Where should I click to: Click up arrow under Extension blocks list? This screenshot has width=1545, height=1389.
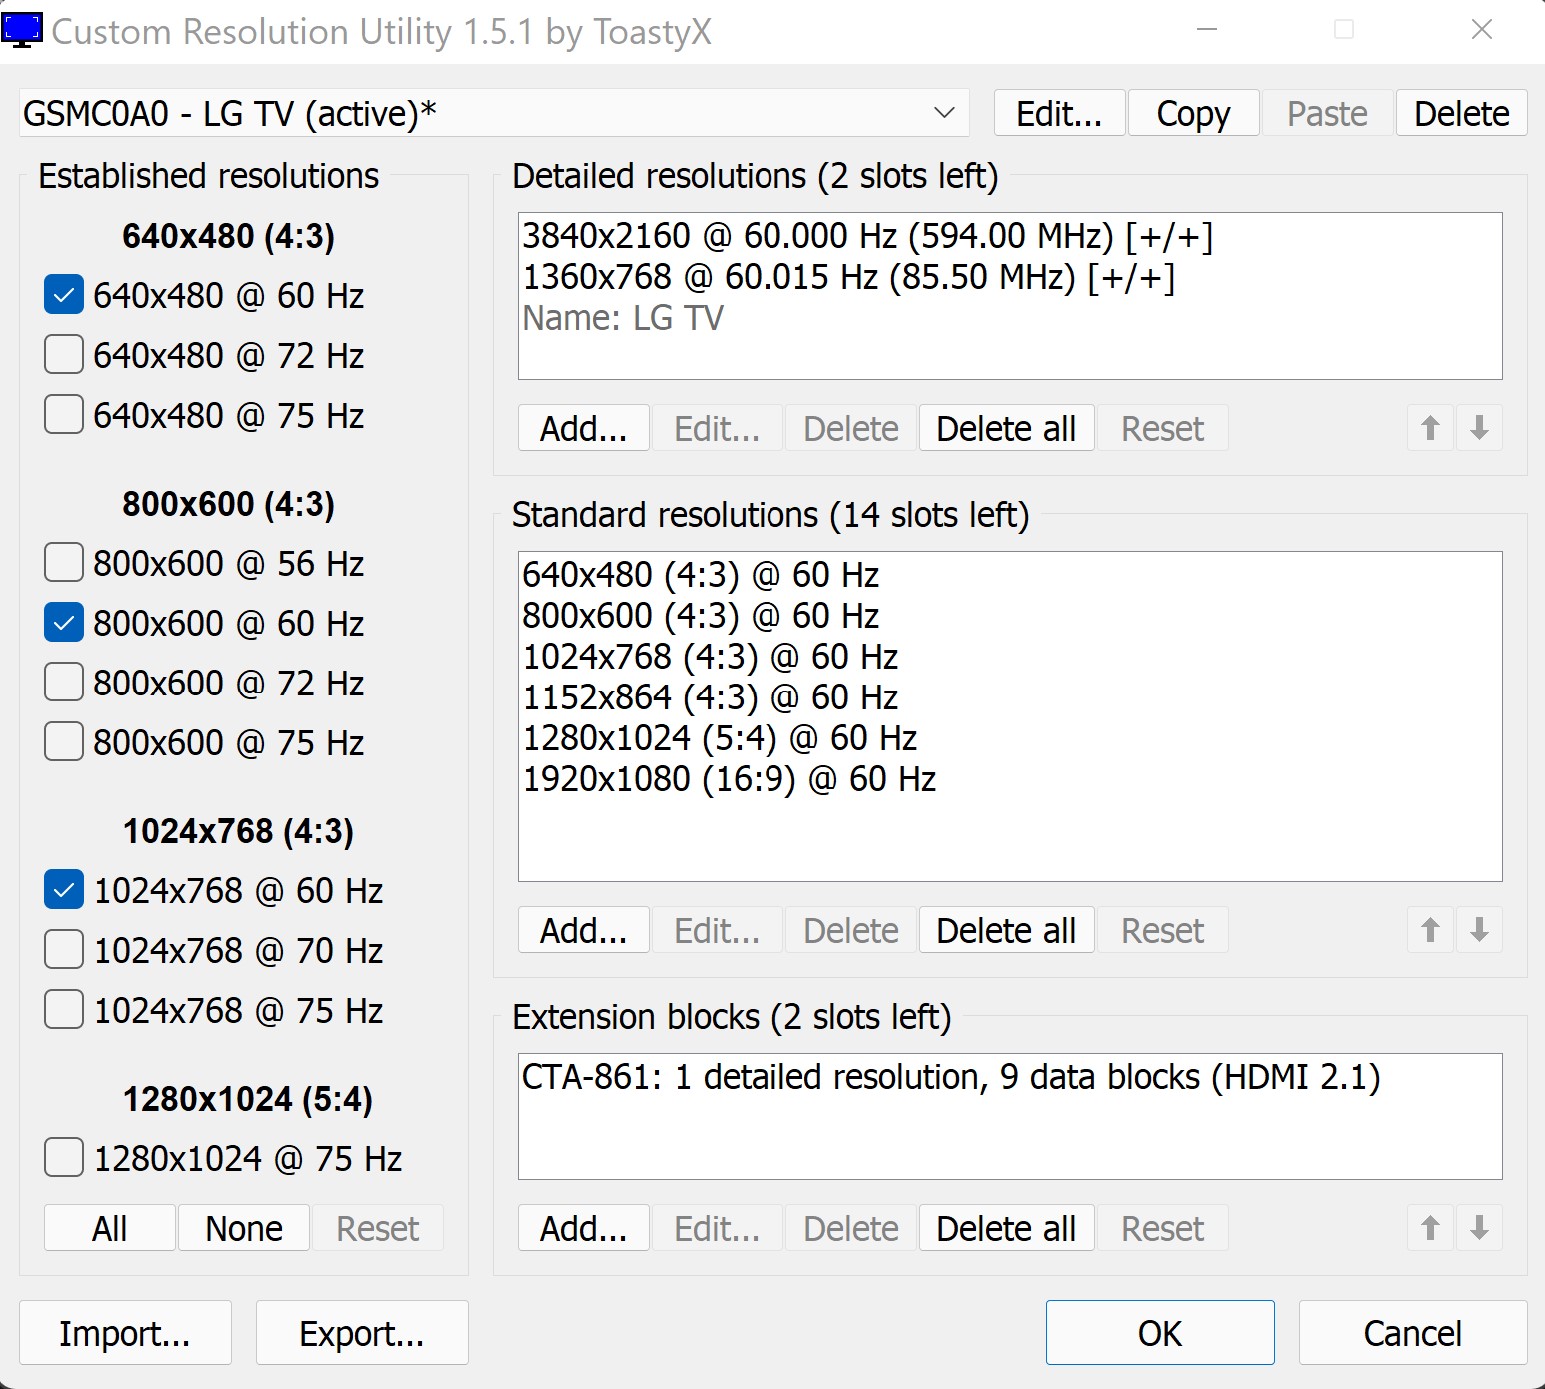(1430, 1229)
